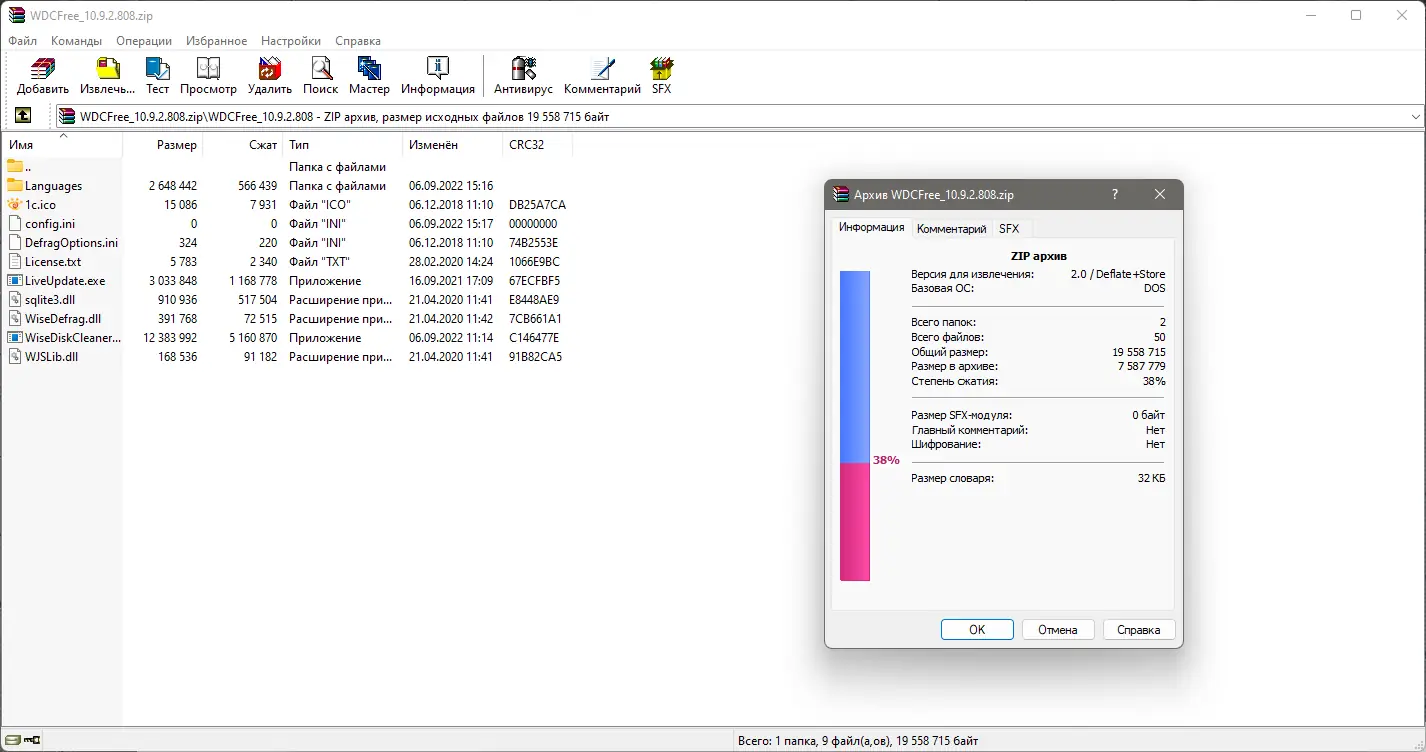Viewport: 1426px width, 752px height.
Task: Expand the archive path dropdown
Action: [x=1416, y=115]
